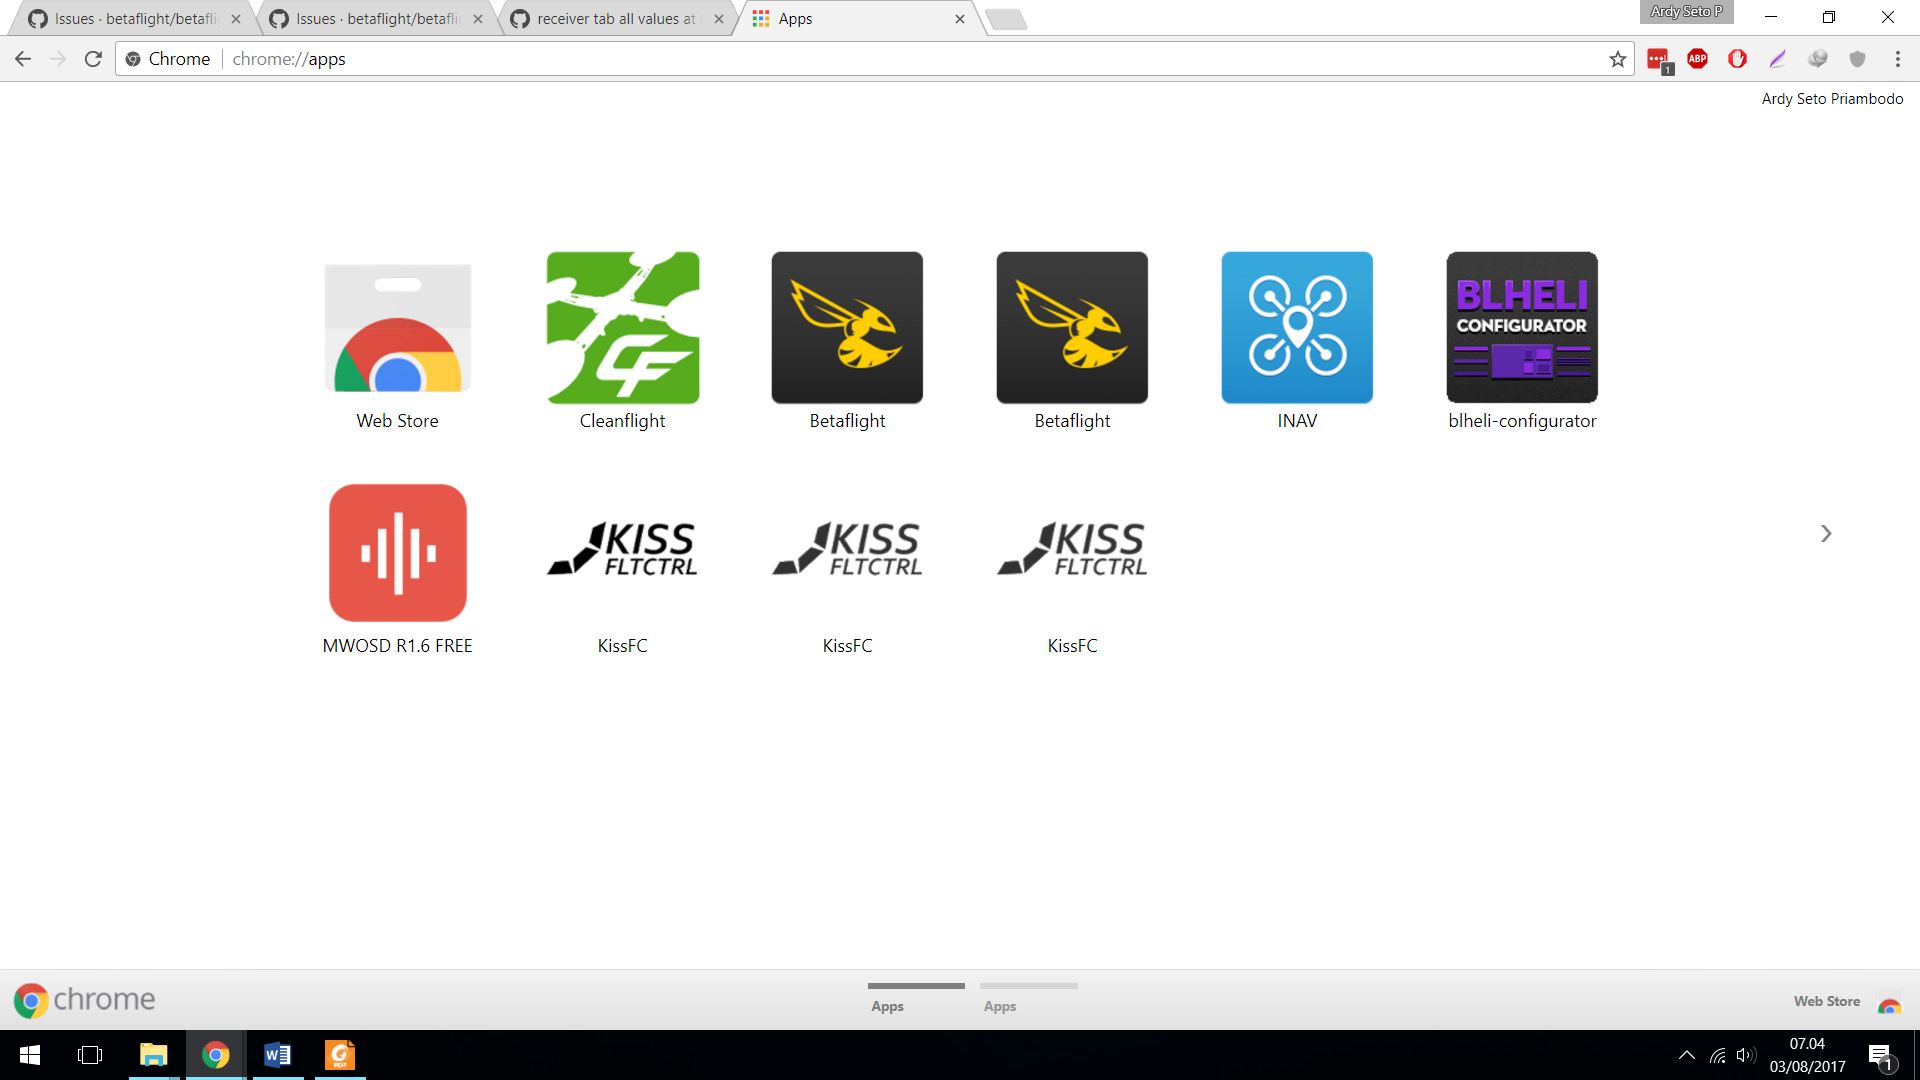
Task: Switch to first Issues betaflight tab
Action: tap(130, 19)
